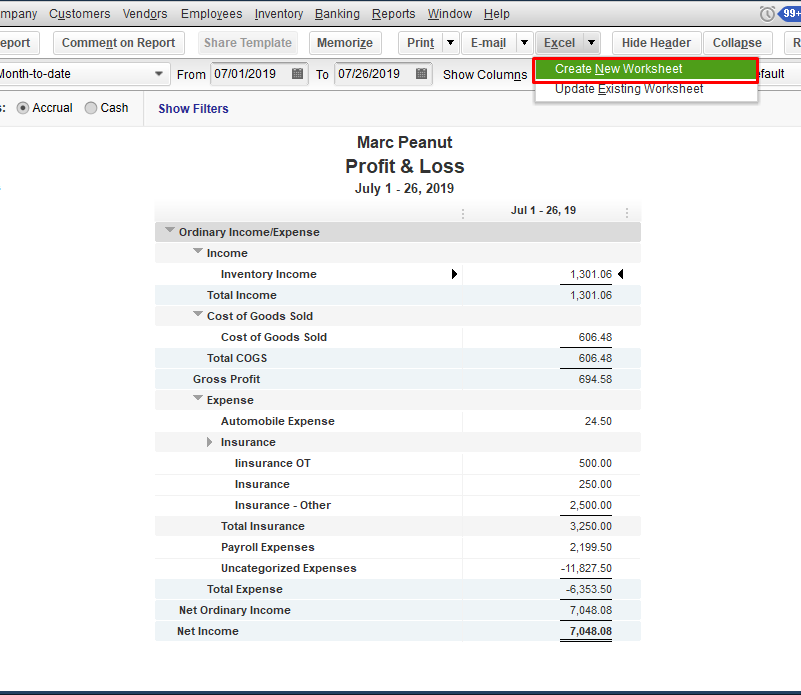Click the Hide Header button
This screenshot has width=801, height=695.
656,42
